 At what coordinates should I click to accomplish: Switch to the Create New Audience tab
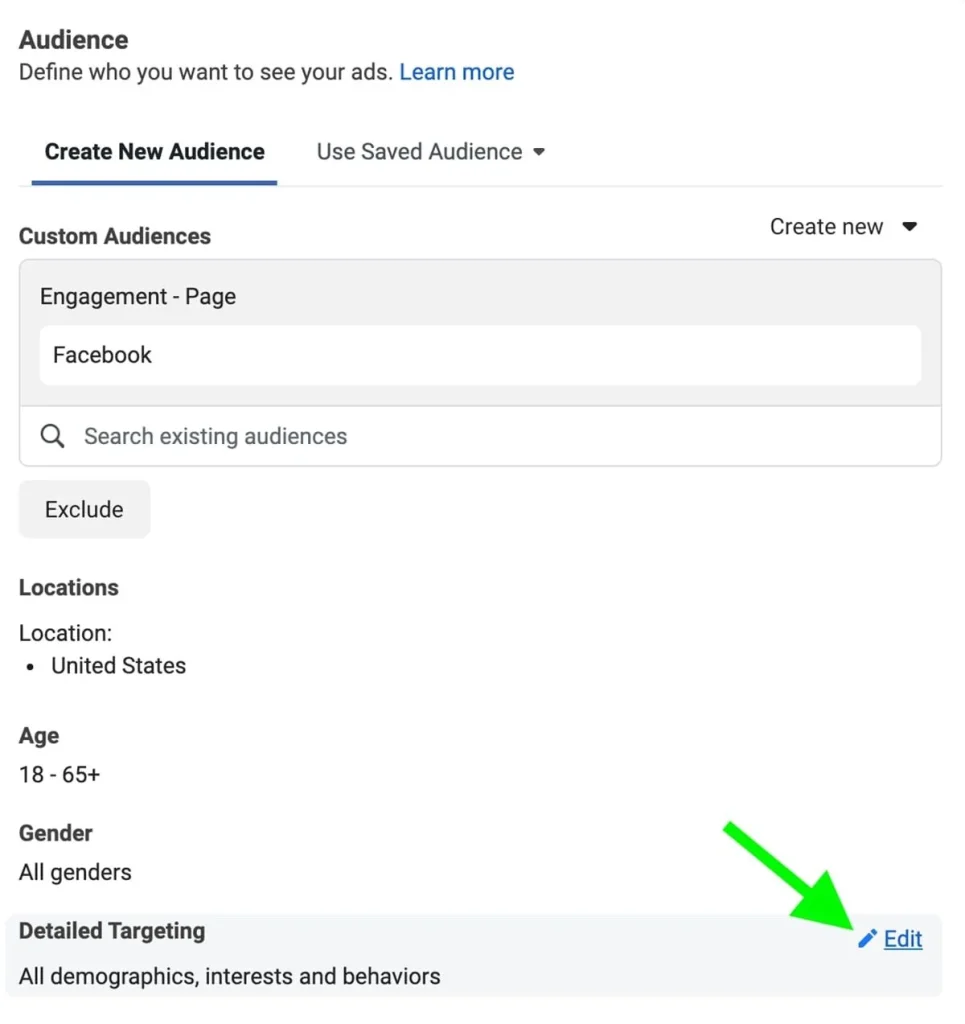coord(155,152)
